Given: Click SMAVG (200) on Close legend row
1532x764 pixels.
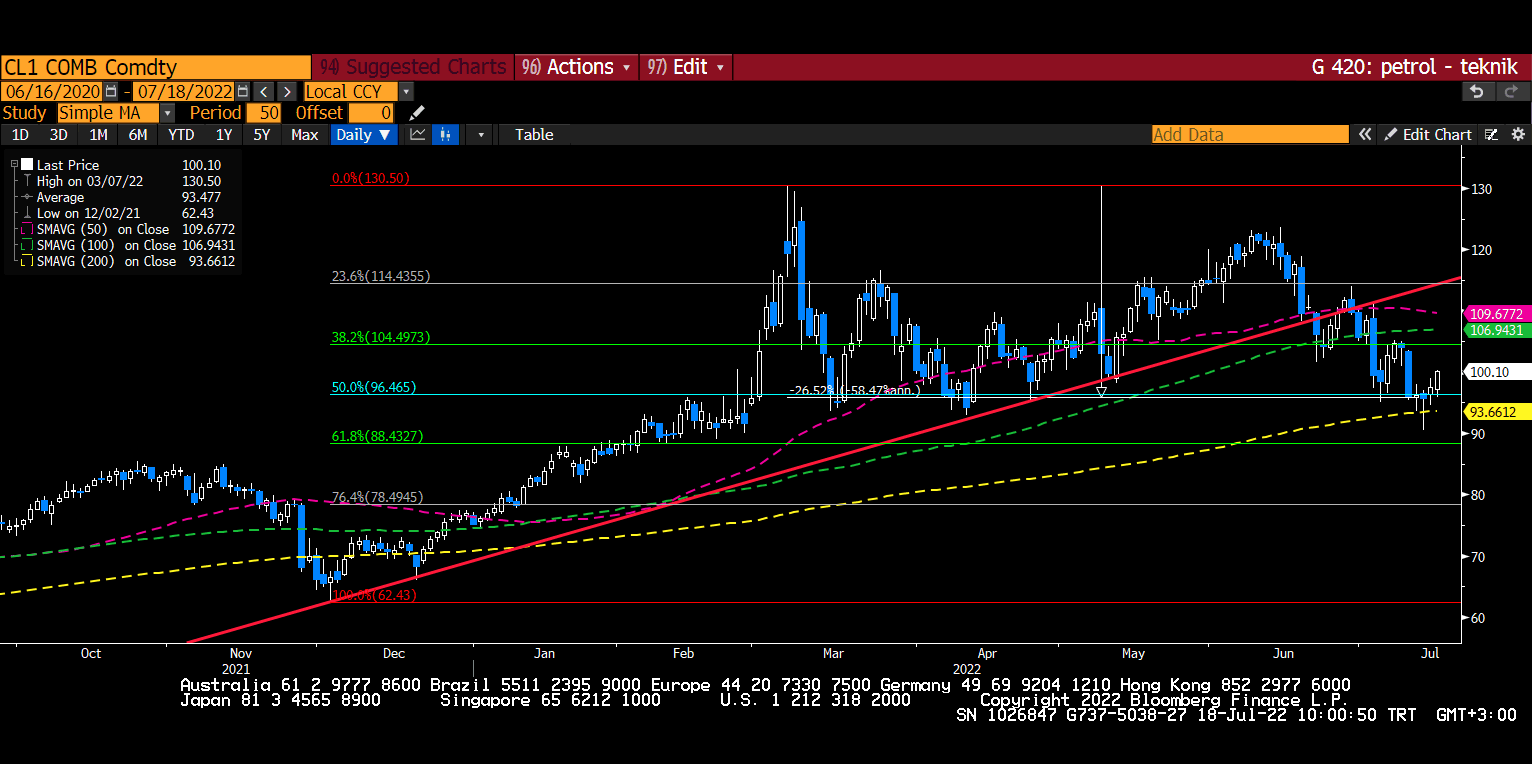Looking at the screenshot, I should coord(129,261).
